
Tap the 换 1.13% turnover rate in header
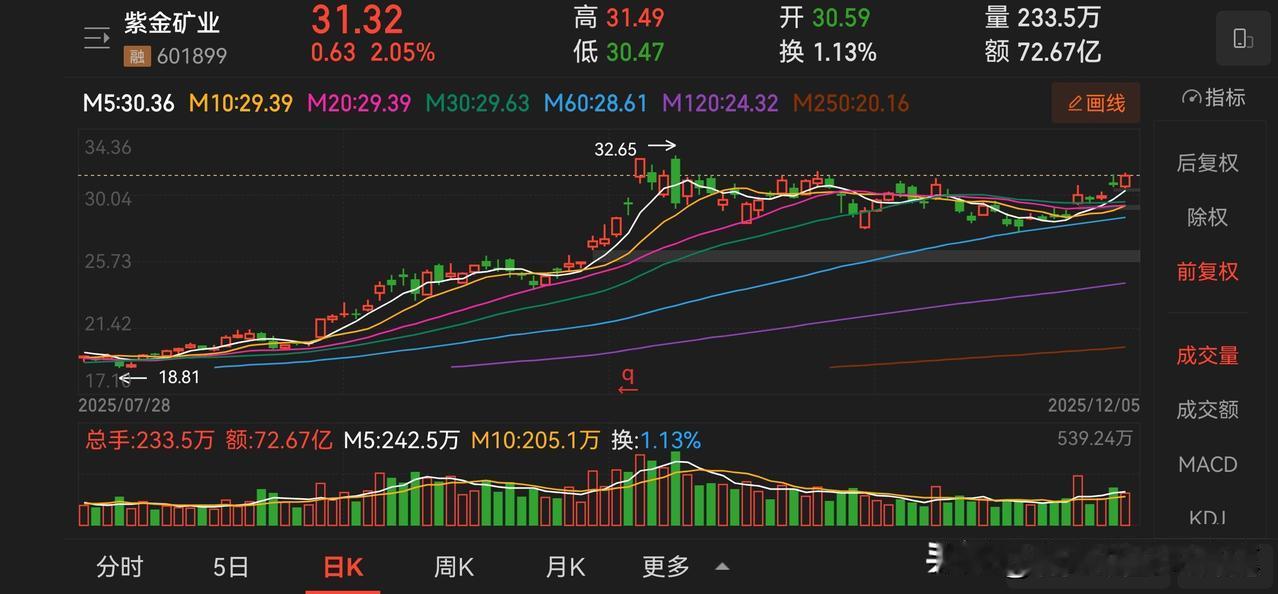click(x=828, y=51)
